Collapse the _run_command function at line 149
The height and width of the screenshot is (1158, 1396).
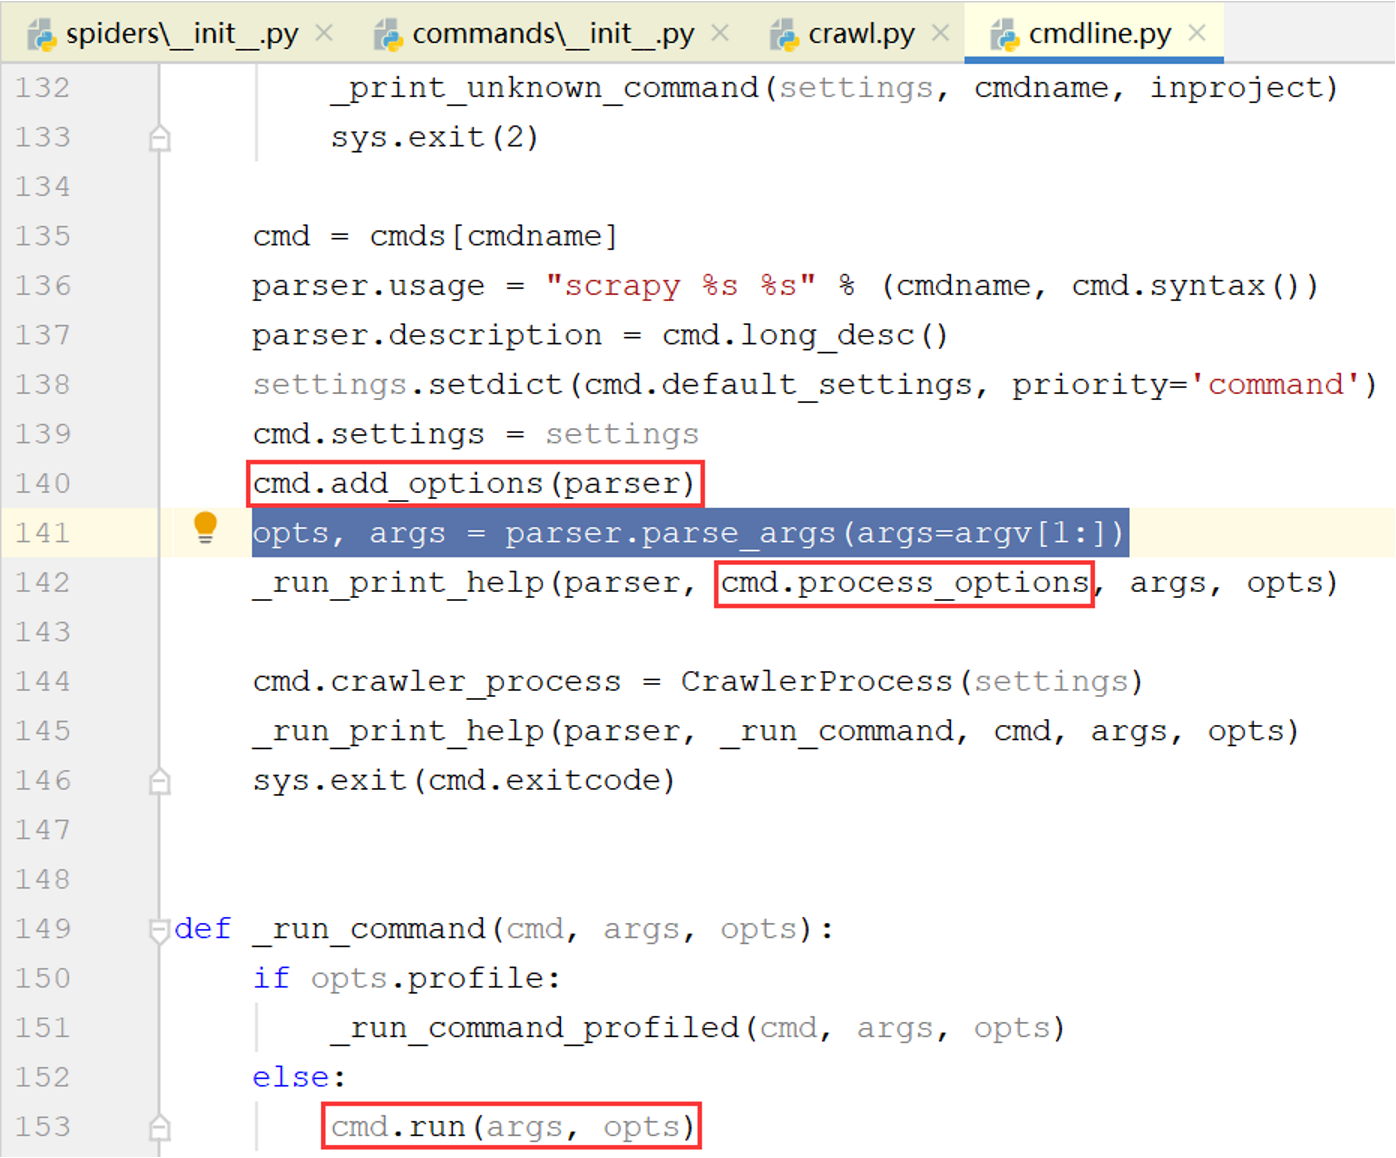click(x=159, y=930)
